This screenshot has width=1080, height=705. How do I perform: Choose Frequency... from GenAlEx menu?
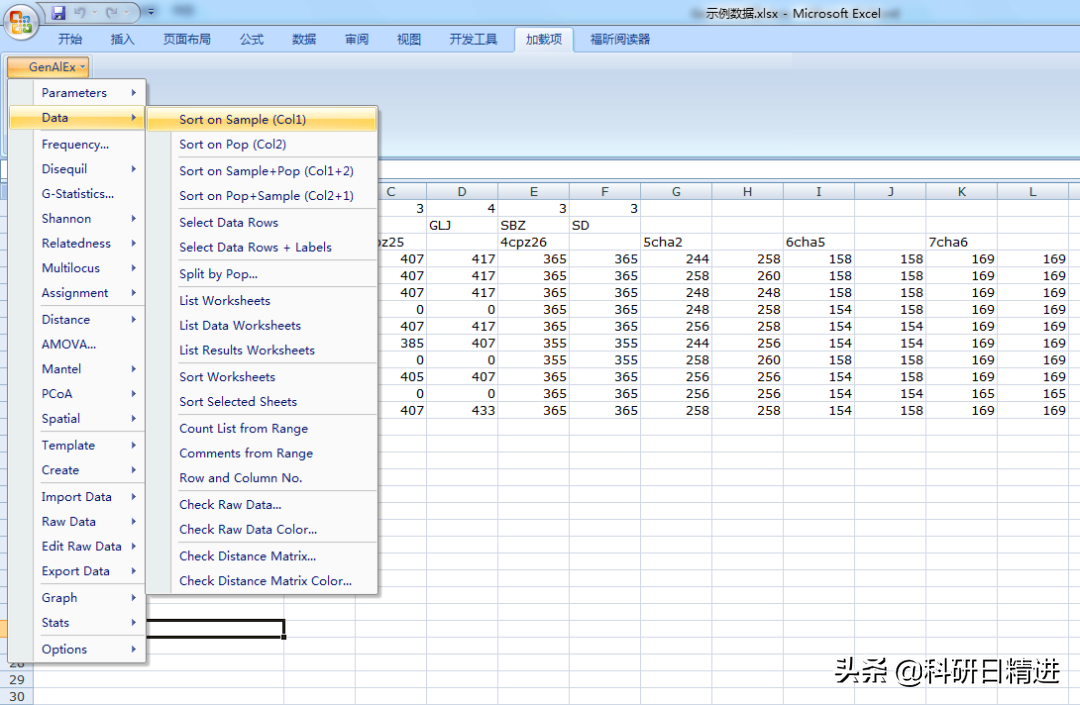tap(77, 144)
